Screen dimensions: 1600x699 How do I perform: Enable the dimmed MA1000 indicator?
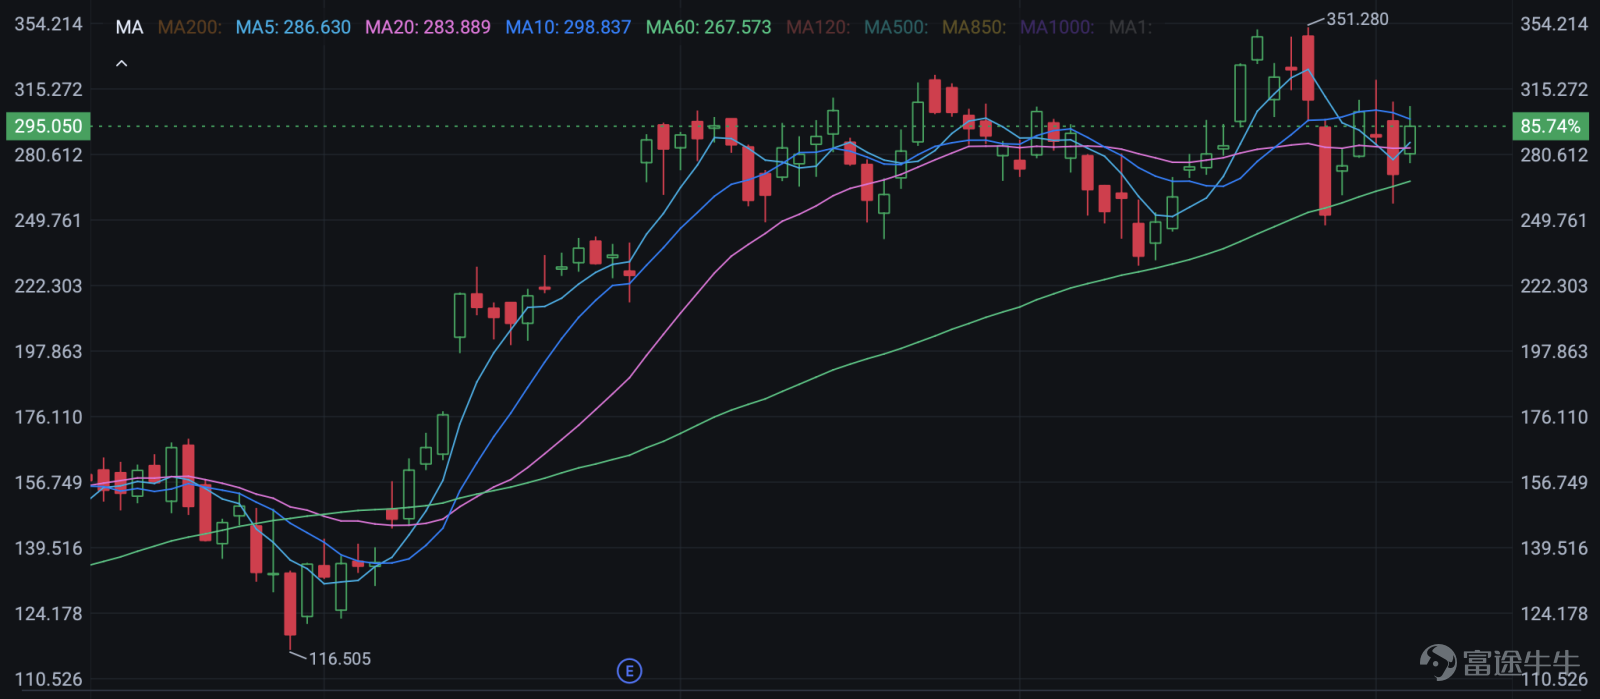1057,27
